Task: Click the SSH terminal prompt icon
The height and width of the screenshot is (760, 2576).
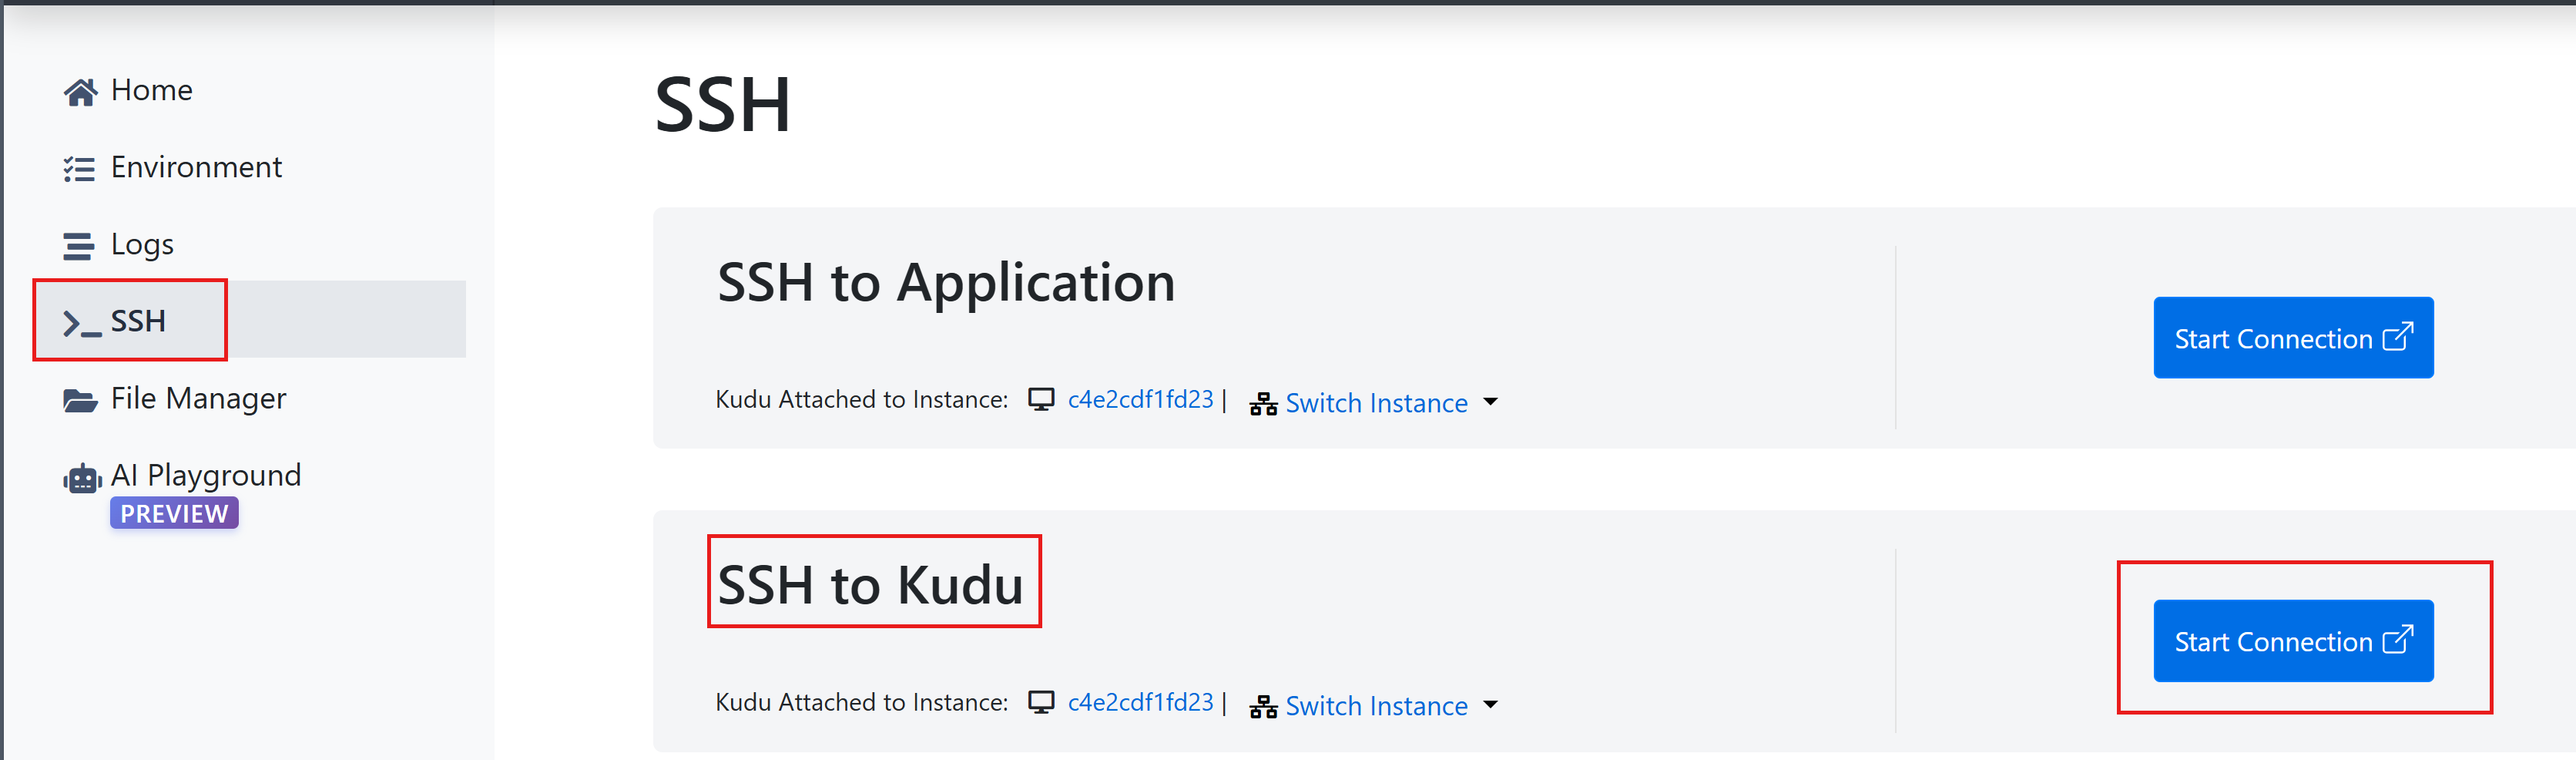Action: [82, 323]
